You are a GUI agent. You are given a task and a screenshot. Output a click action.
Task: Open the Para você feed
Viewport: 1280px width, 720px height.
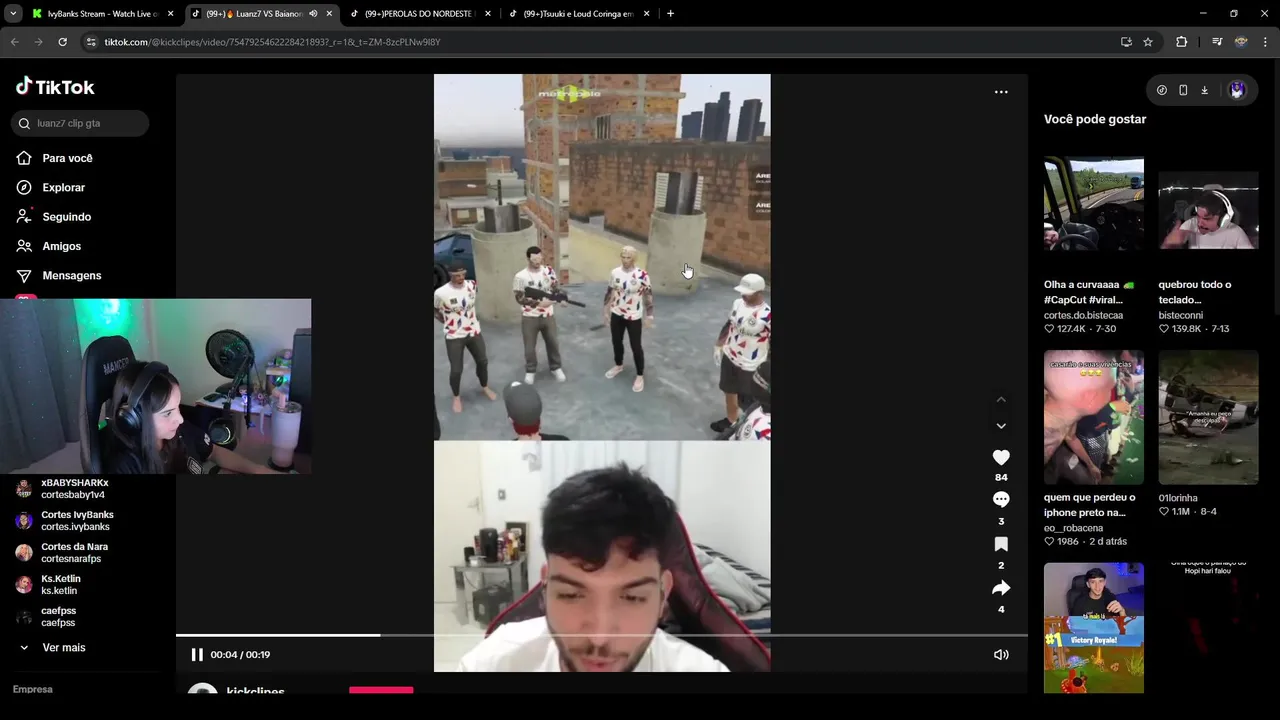[x=55, y=158]
